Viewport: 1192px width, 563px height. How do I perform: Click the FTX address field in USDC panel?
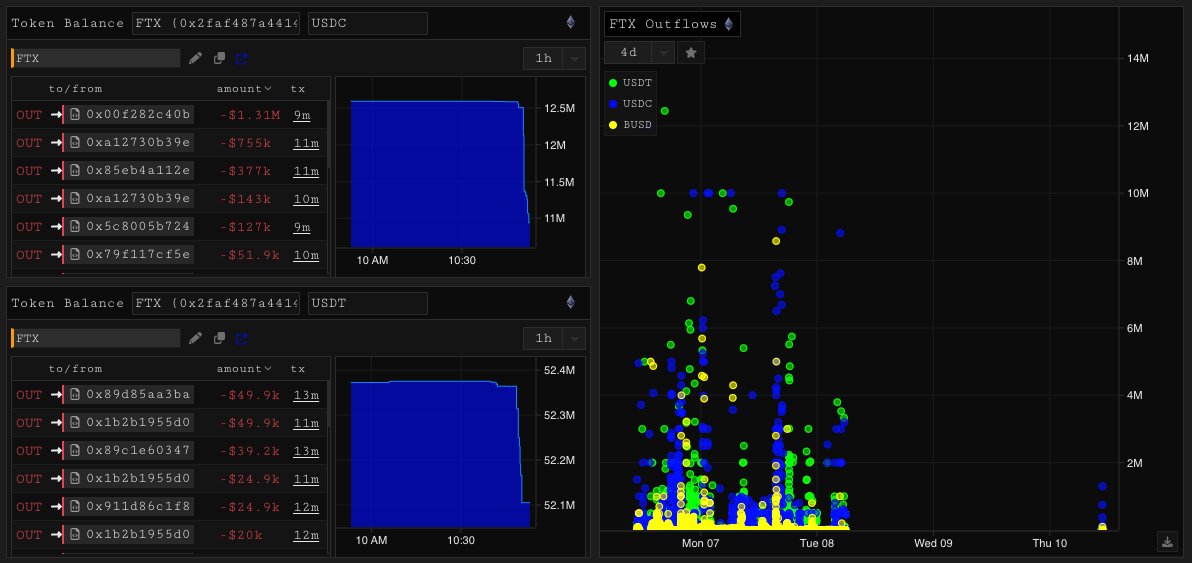click(216, 24)
